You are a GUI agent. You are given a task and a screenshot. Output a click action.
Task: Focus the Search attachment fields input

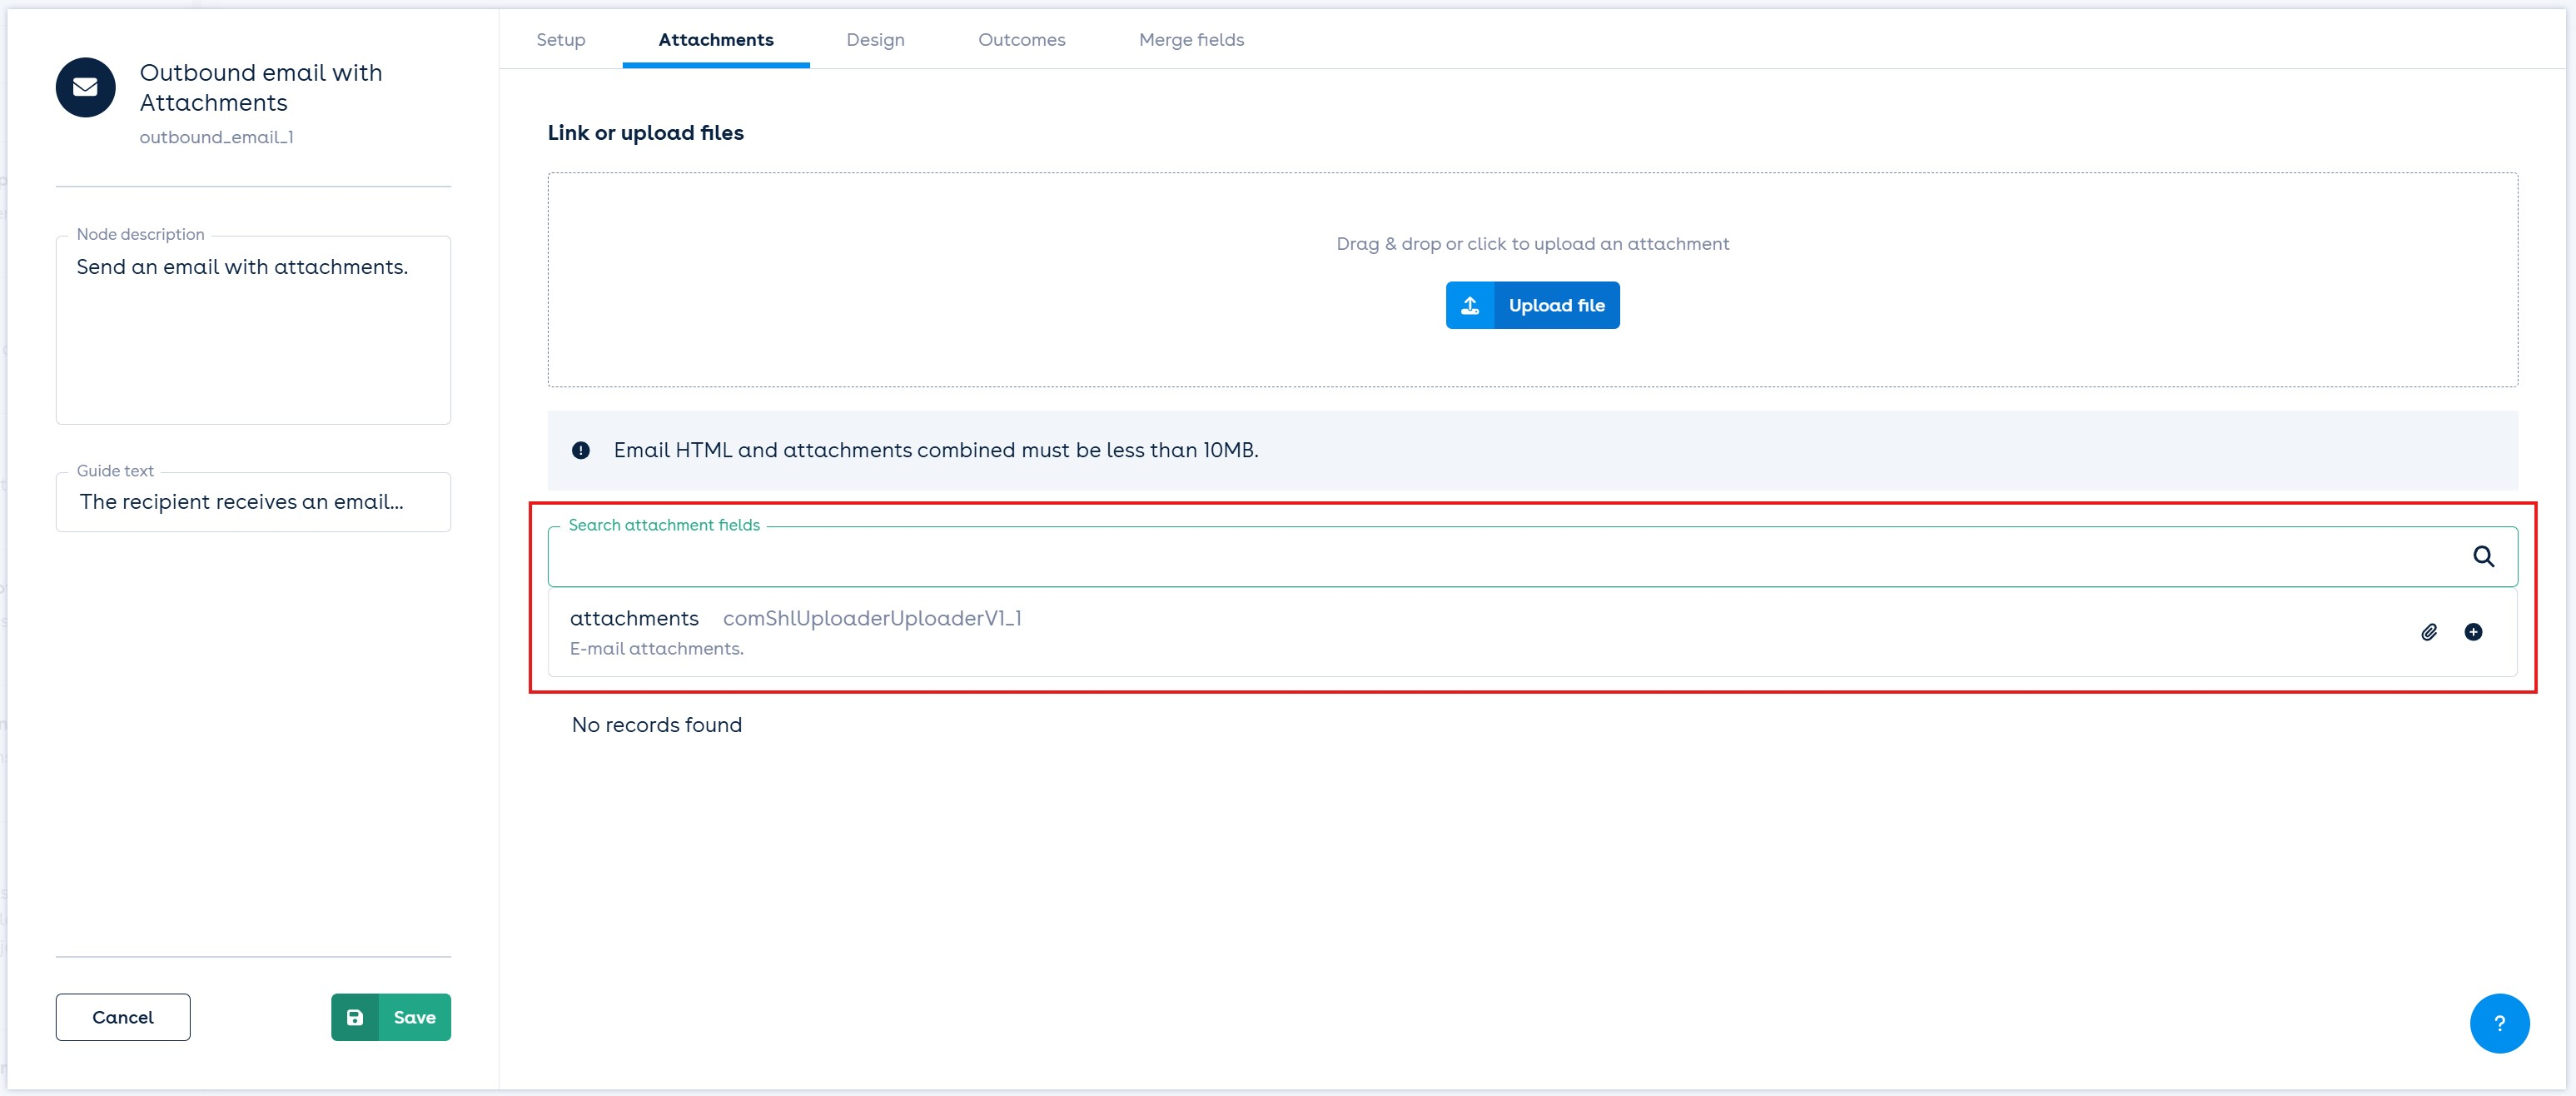pyautogui.click(x=1532, y=557)
